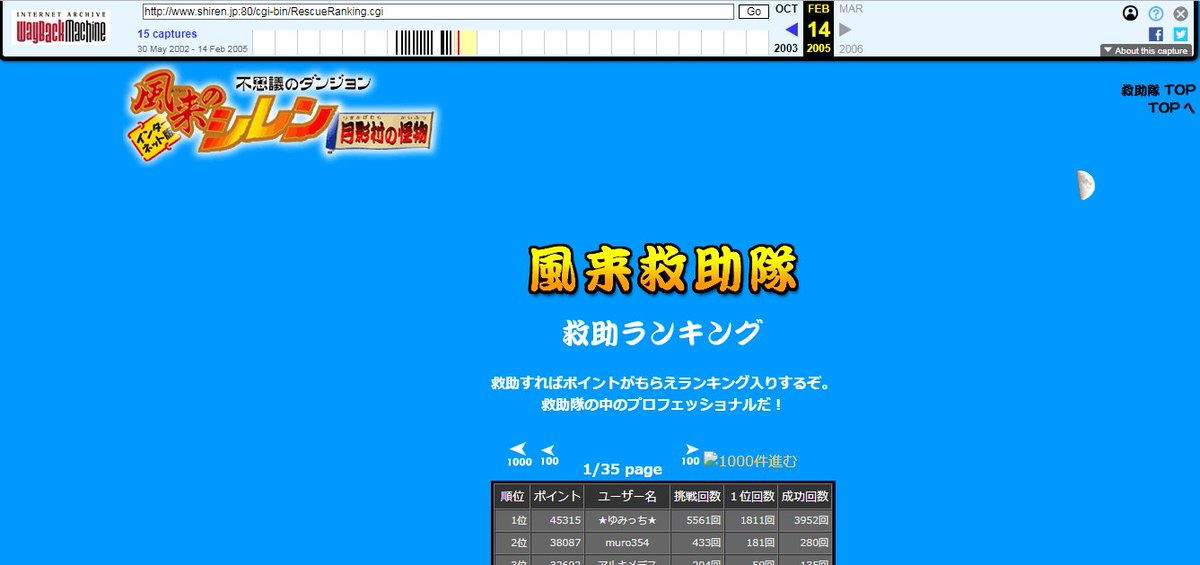Click the broken 1000件進む image link
1200x565 pixels.
tap(751, 461)
